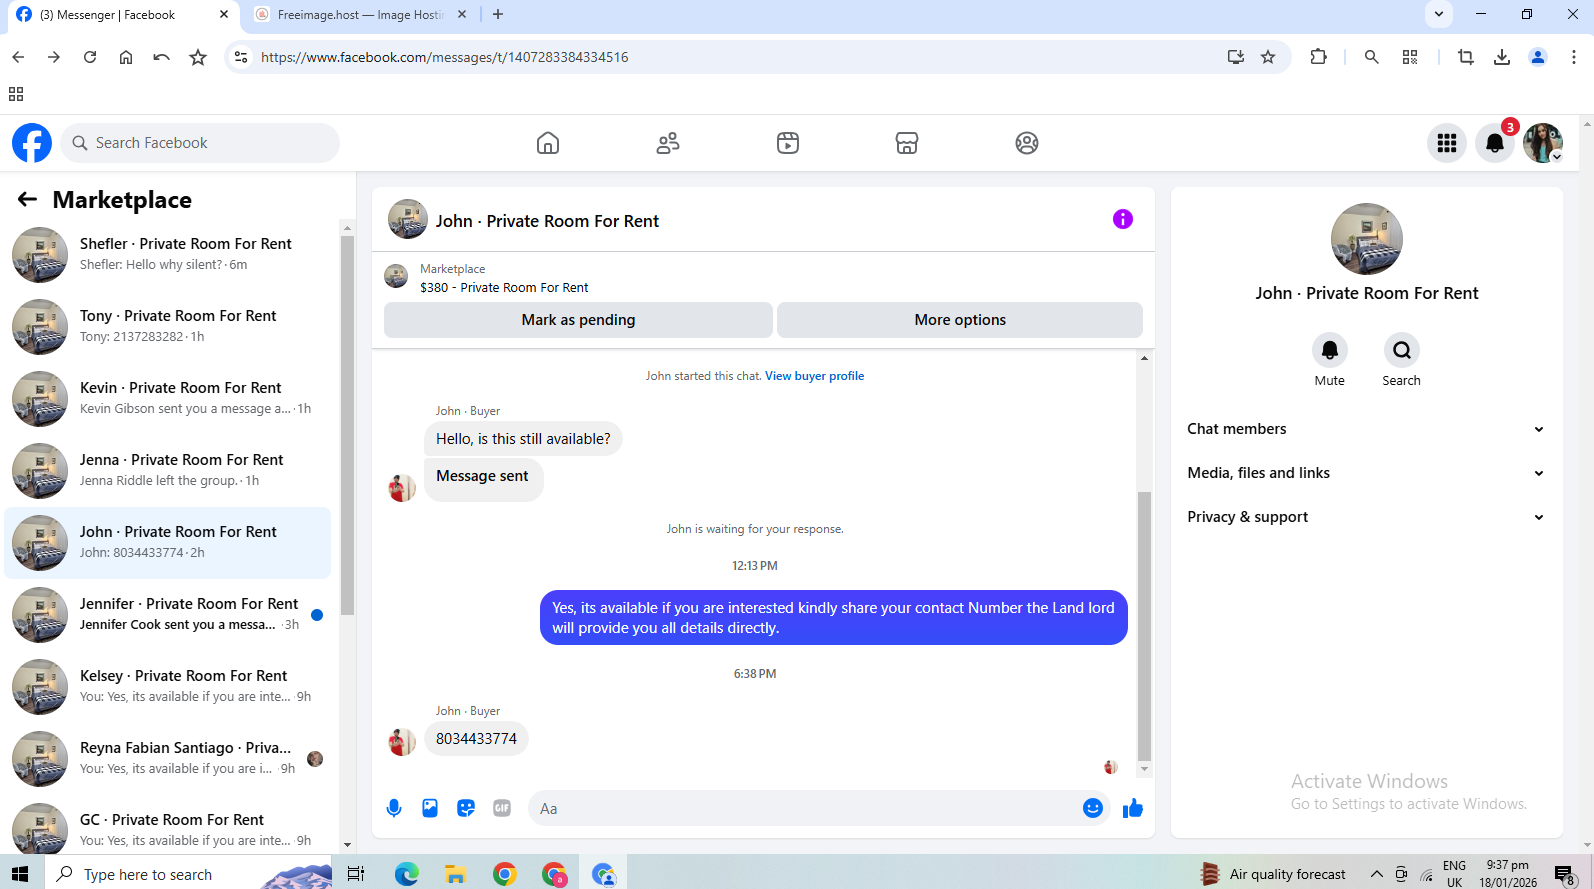
Task: Open the Groups icon in top navigation
Action: (1027, 143)
